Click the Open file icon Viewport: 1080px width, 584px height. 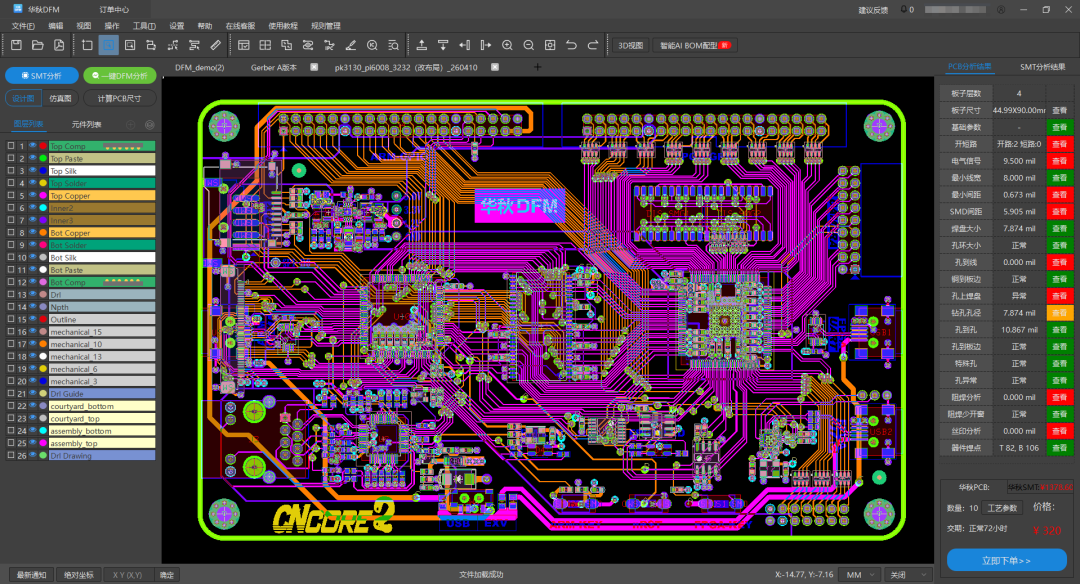(x=35, y=44)
